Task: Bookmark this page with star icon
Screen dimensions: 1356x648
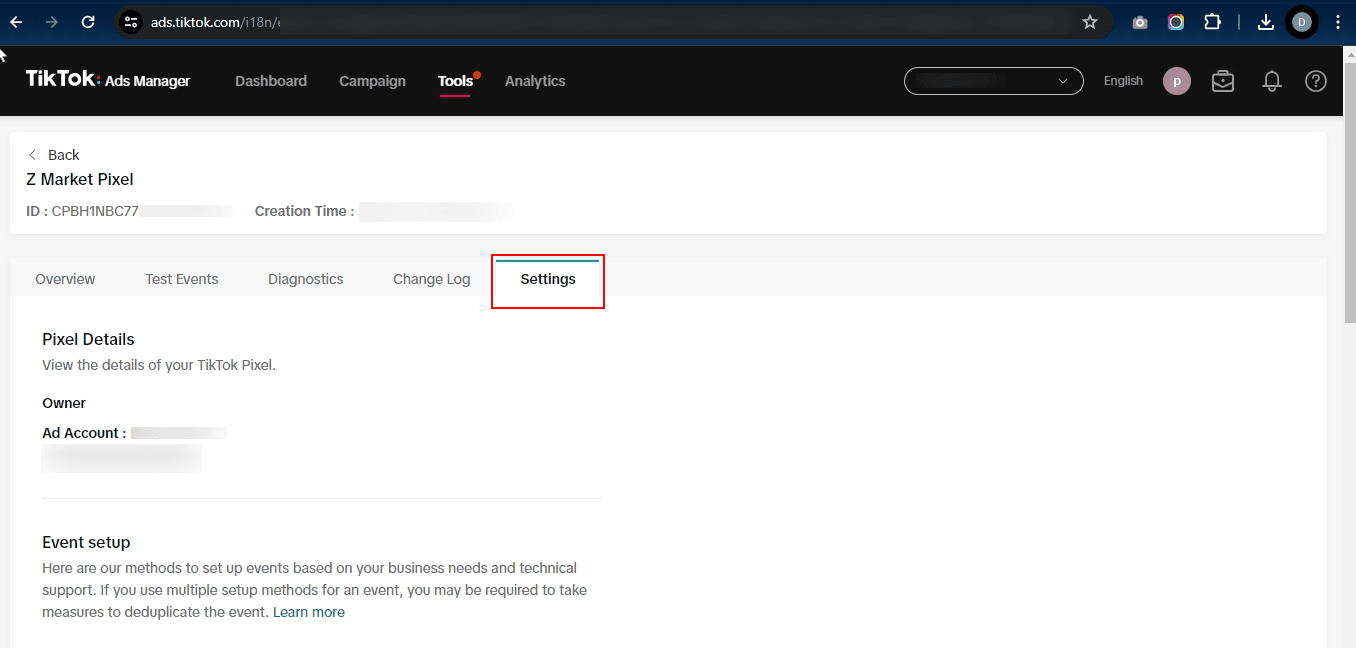Action: (x=1090, y=22)
